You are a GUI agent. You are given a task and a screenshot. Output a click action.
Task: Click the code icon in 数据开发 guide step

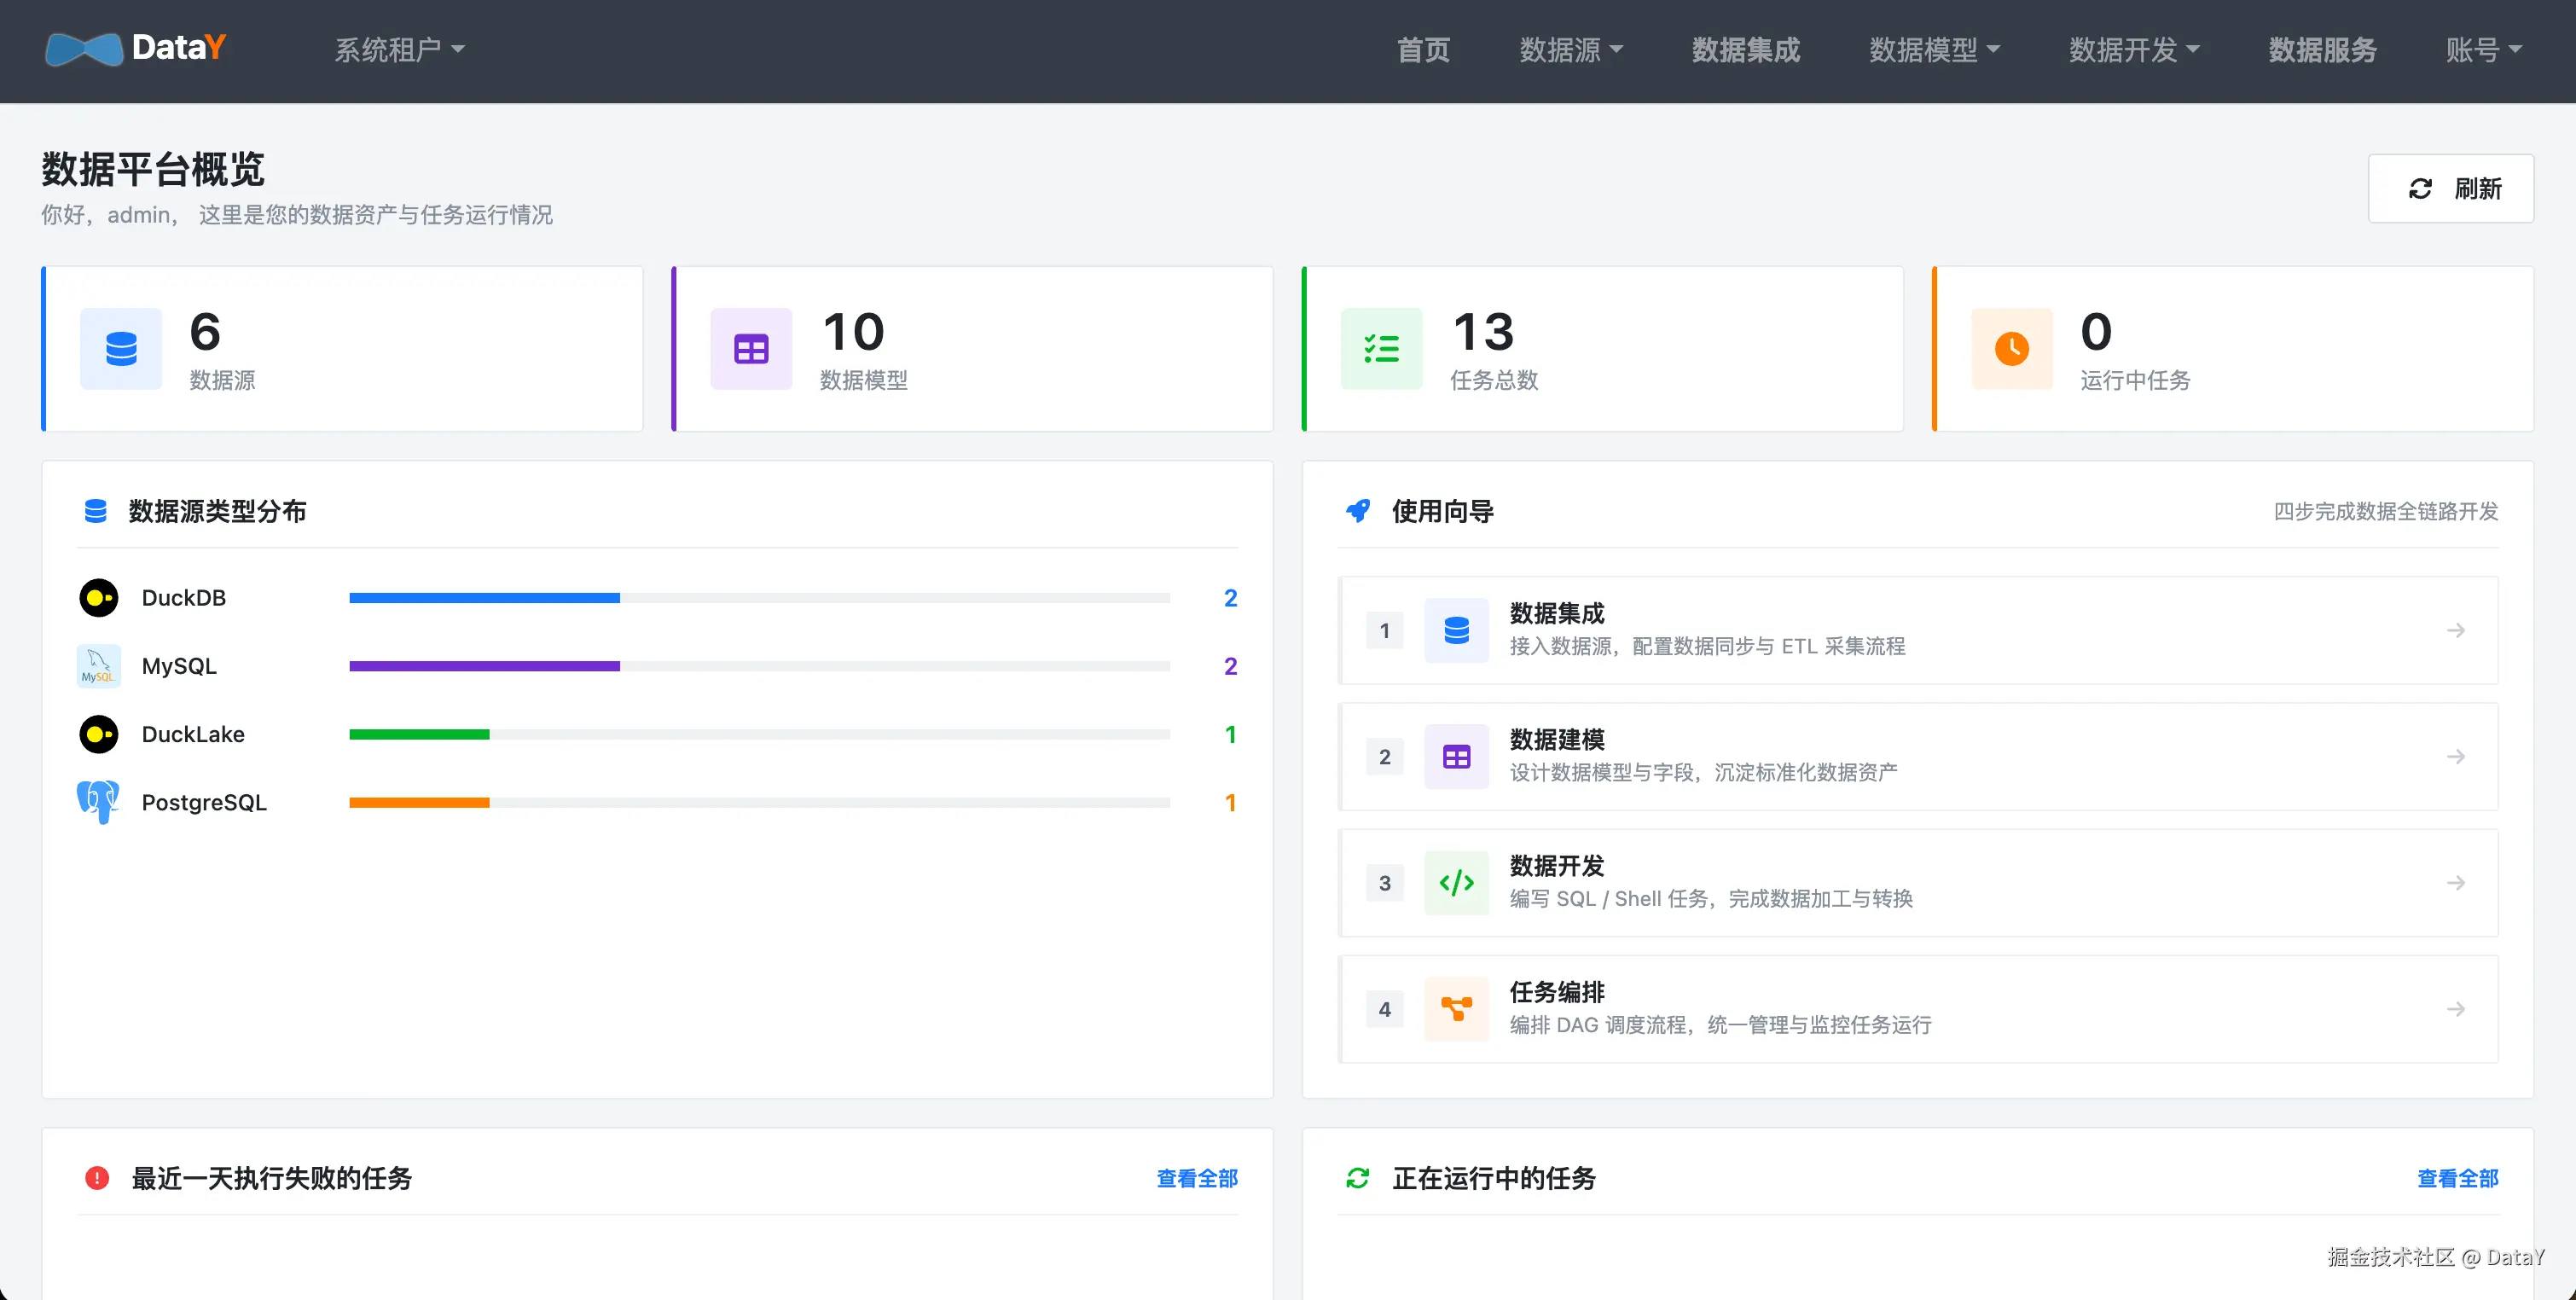point(1456,882)
